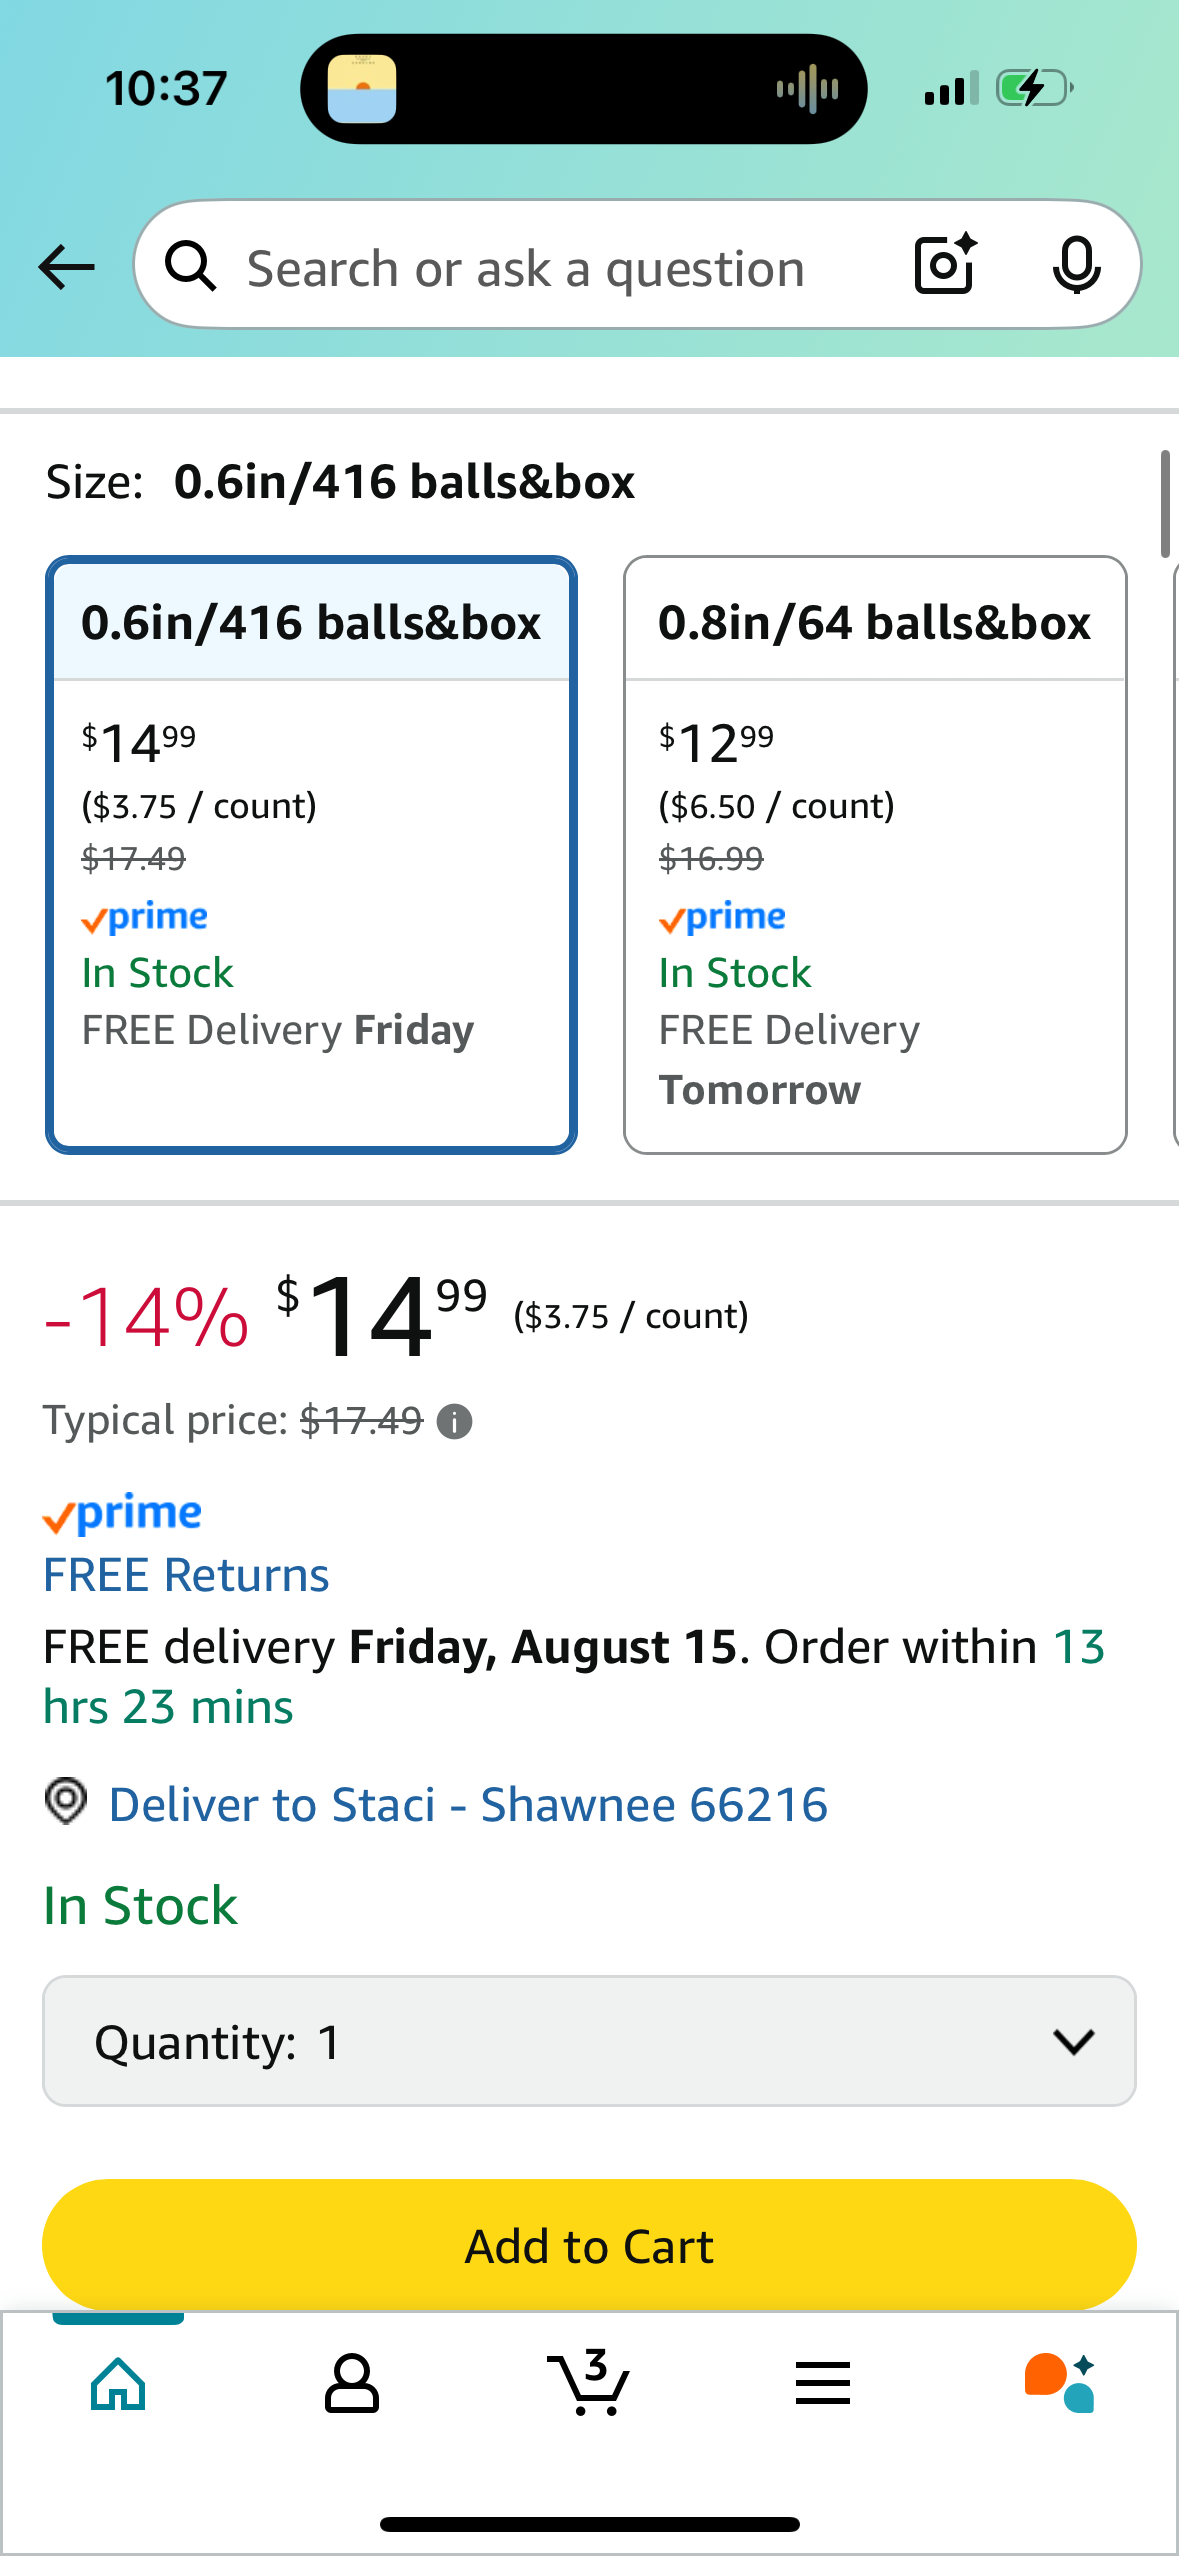The image size is (1179, 2556).
Task: Open the hamburger menu icon
Action: point(823,2383)
